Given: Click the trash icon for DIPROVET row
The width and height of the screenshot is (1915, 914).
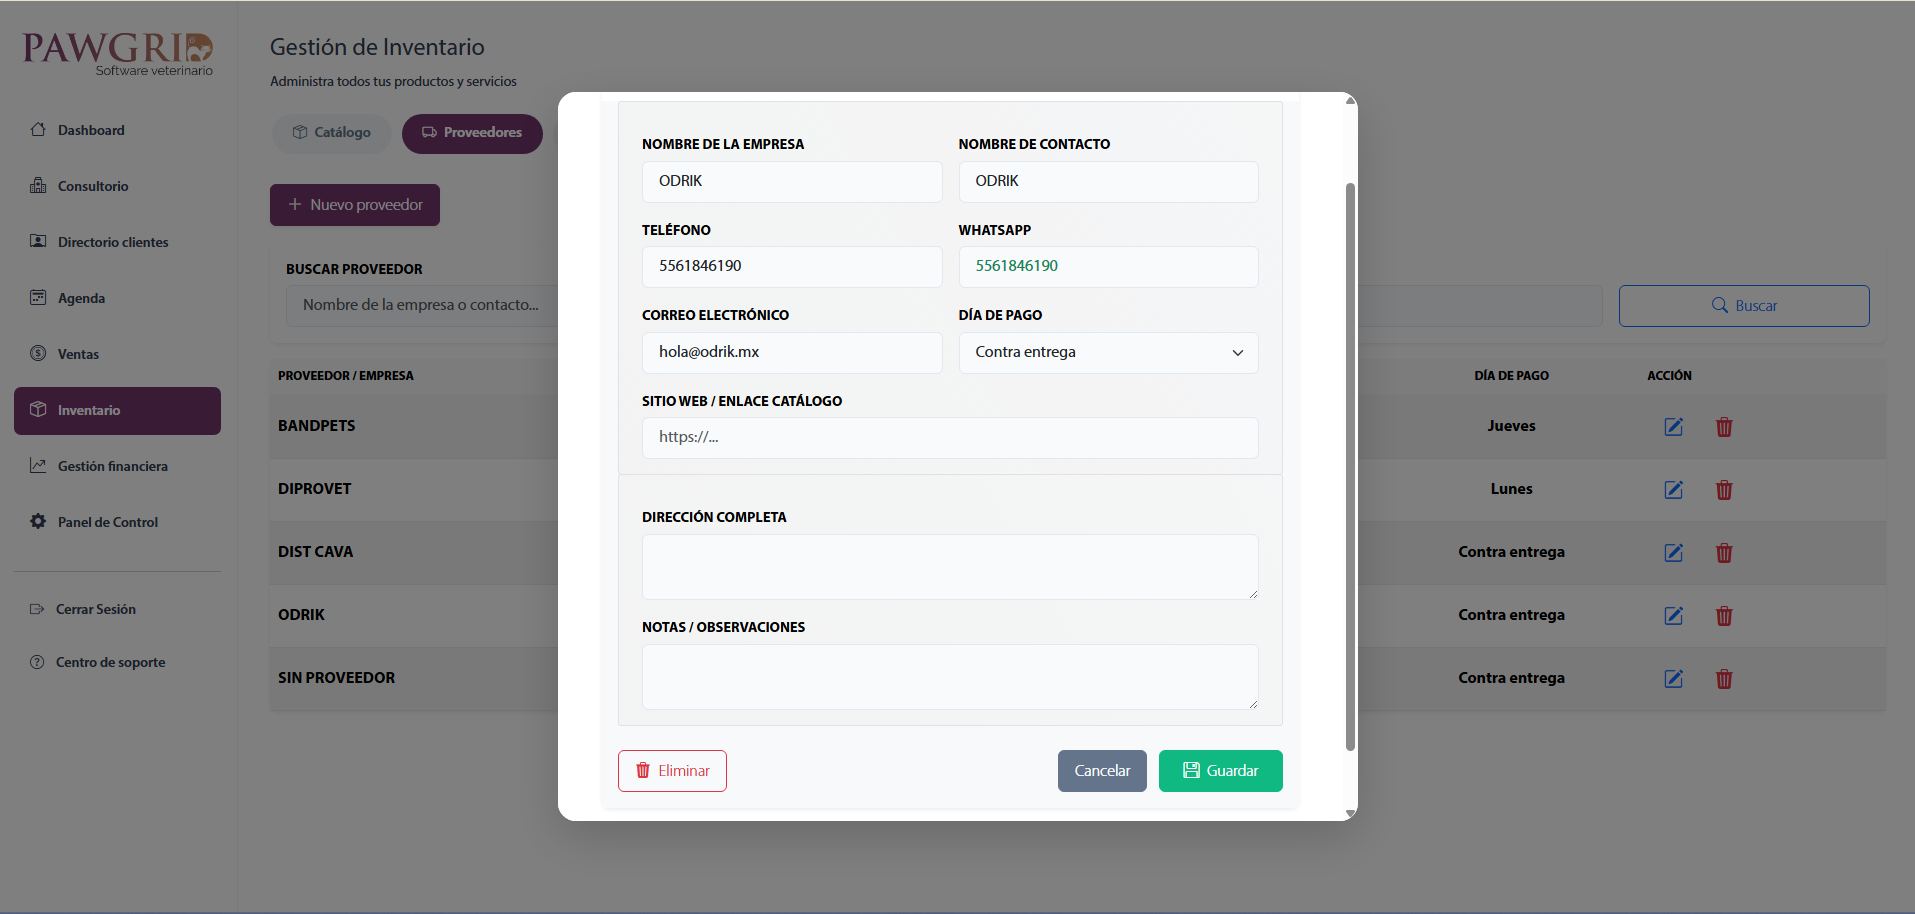Looking at the screenshot, I should pos(1724,490).
